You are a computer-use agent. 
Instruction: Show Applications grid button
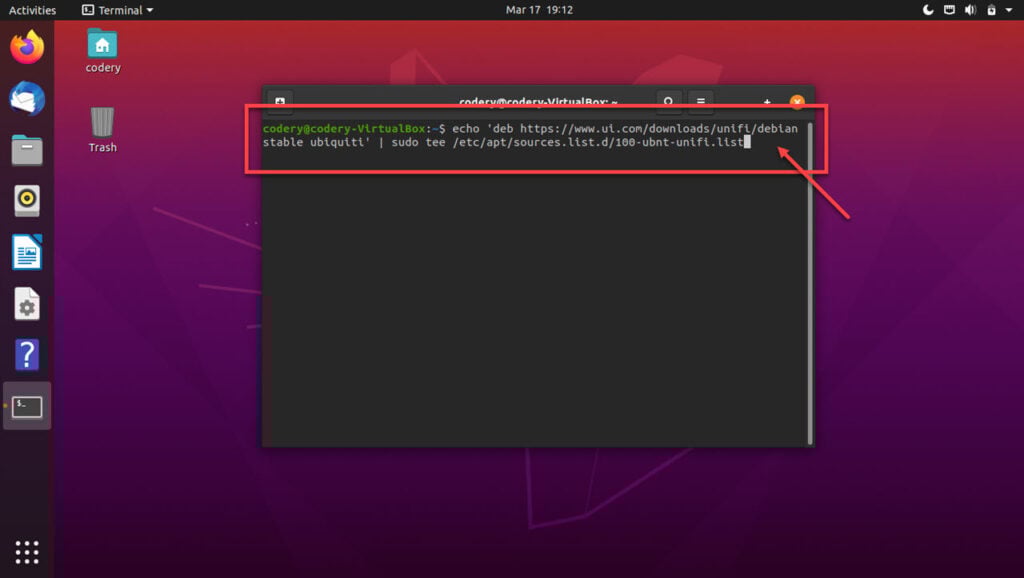[x=27, y=552]
